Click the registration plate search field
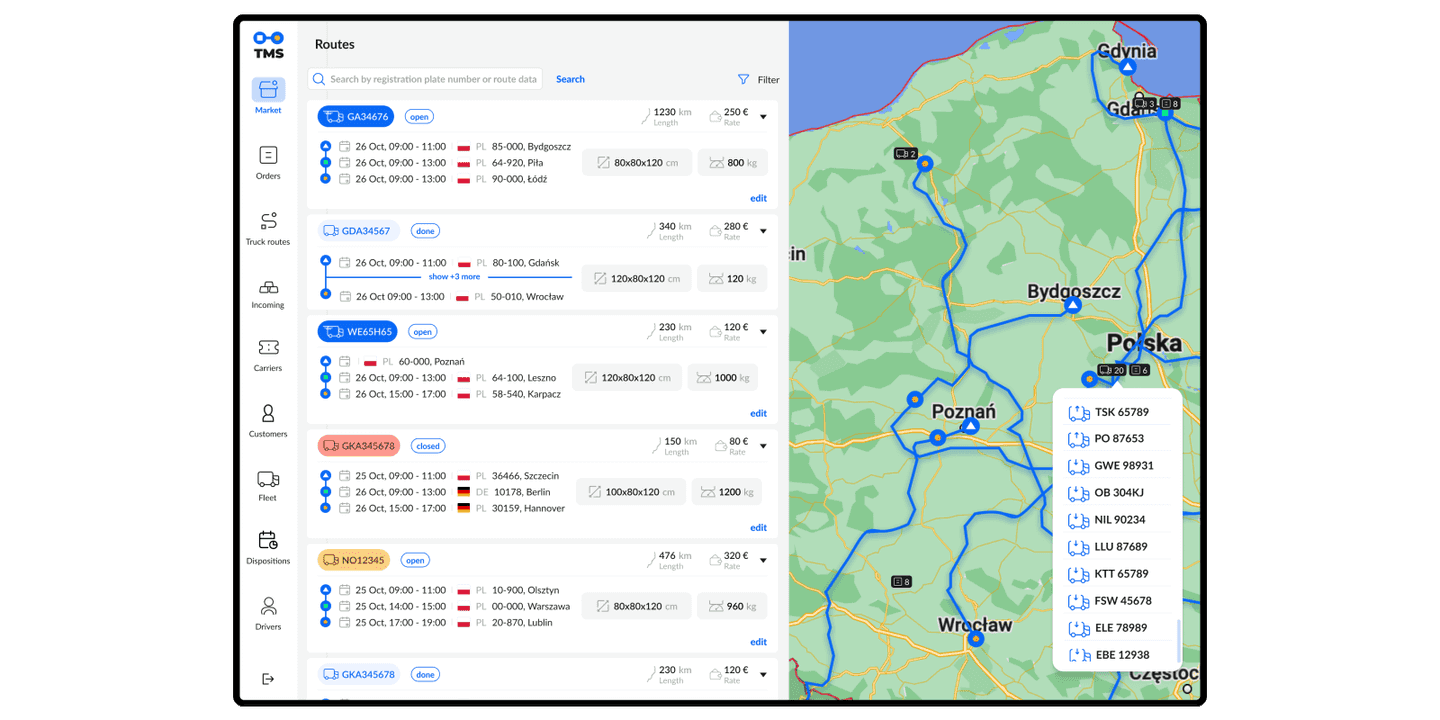1440x720 pixels. 424,79
